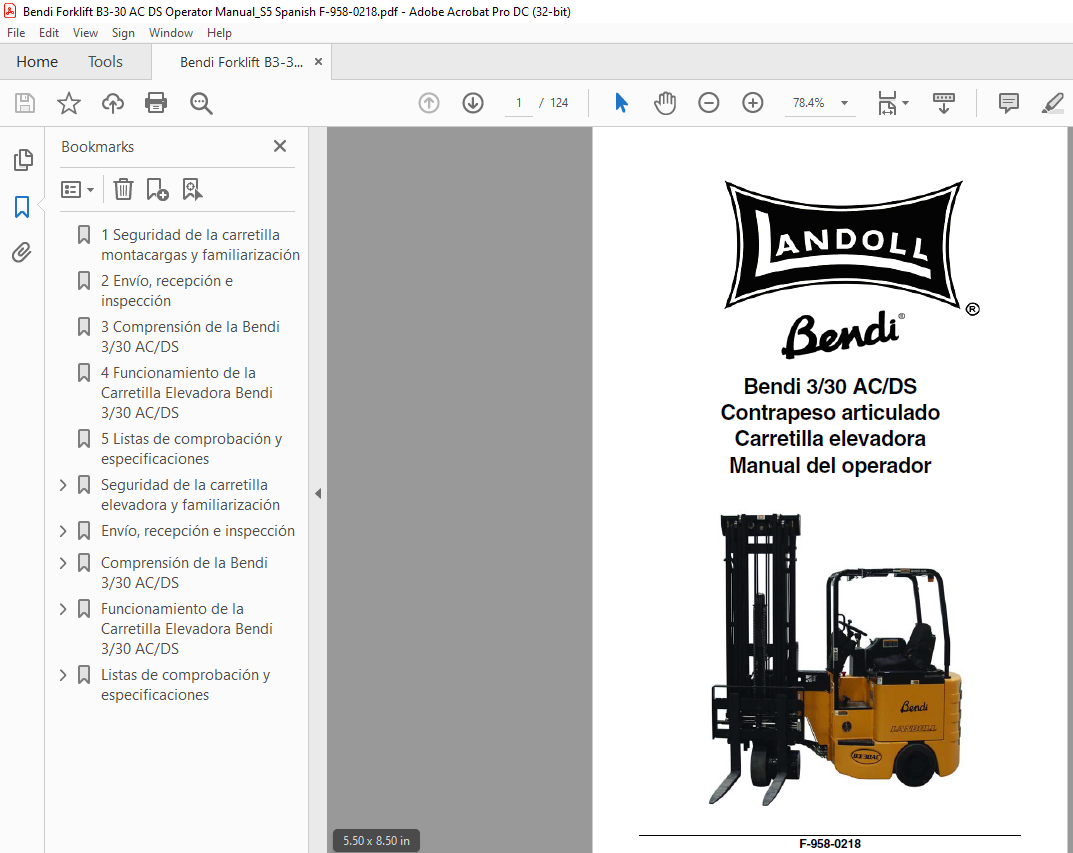Close the Bookmarks panel

point(280,146)
